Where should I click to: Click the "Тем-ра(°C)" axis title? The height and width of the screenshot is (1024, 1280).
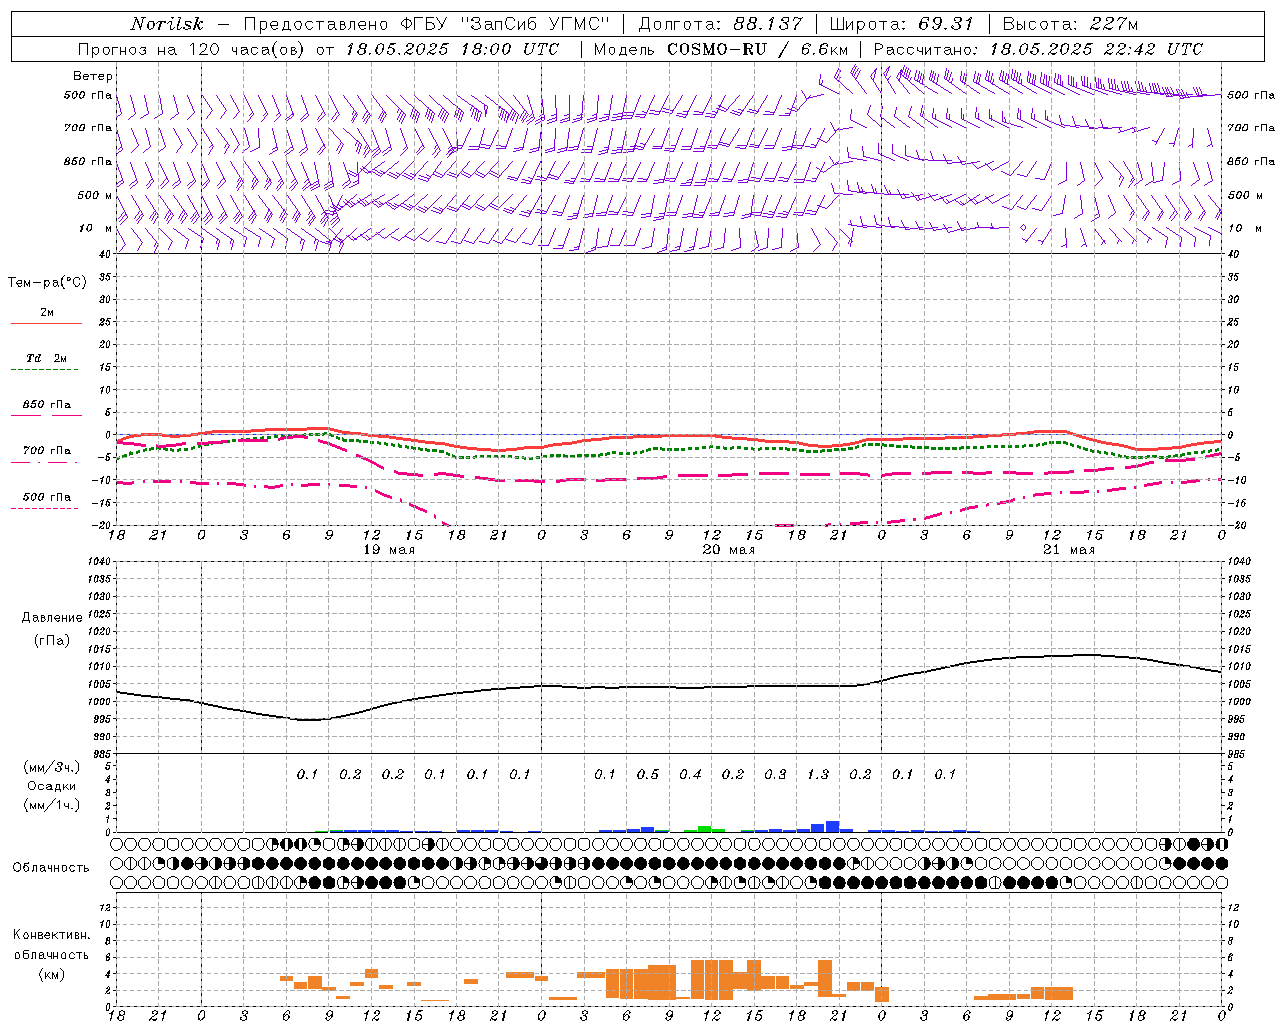click(48, 283)
